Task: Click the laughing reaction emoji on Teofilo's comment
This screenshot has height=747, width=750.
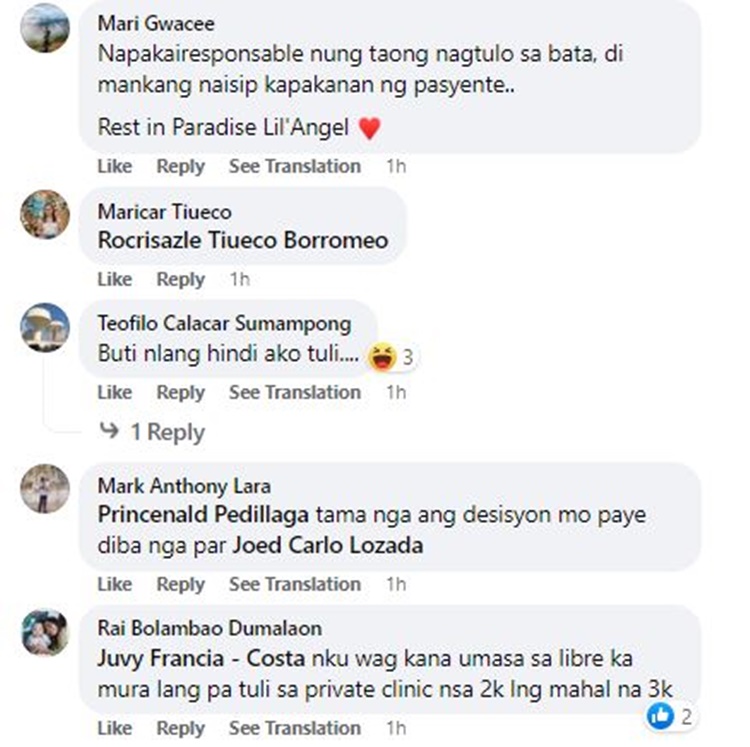Action: coord(382,357)
